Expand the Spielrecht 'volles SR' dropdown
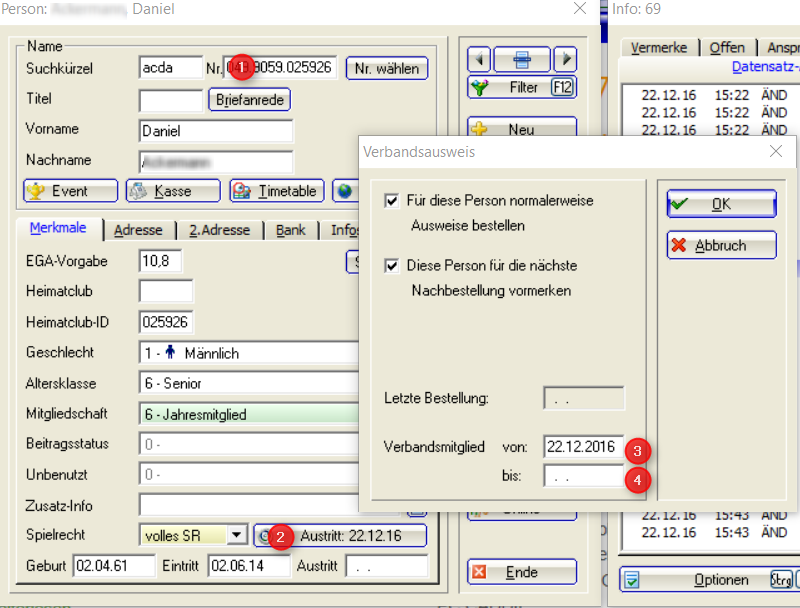 coord(237,535)
